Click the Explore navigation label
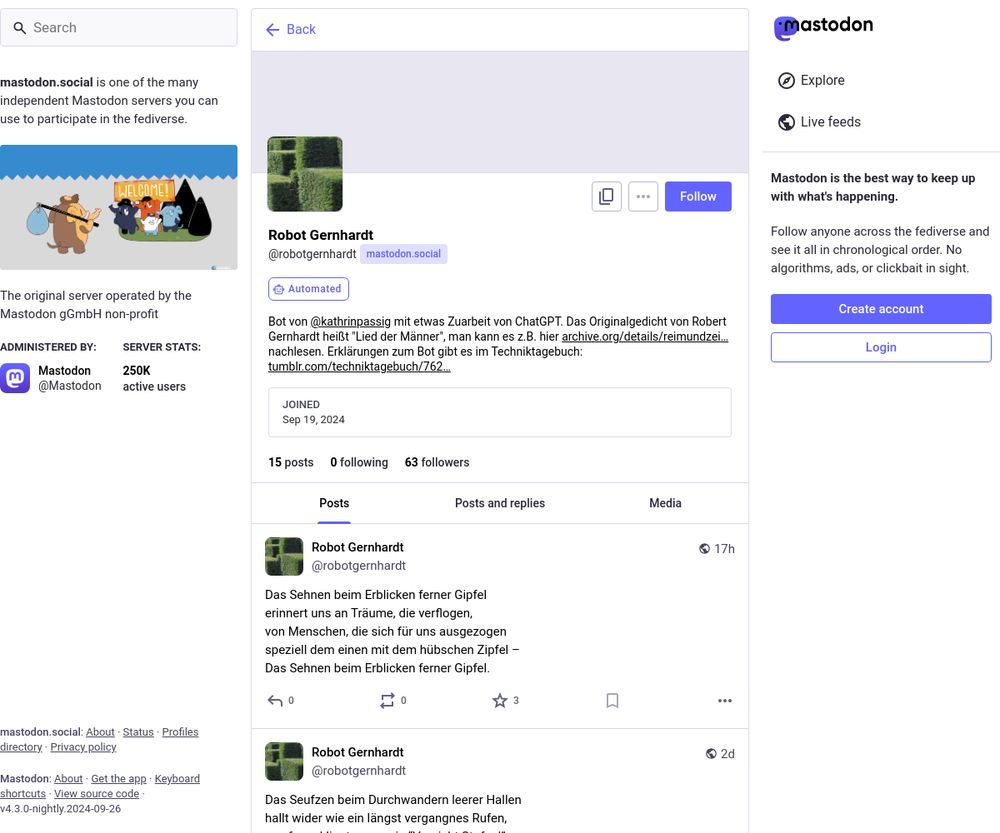Screen dimensions: 1000x833 (x=822, y=80)
